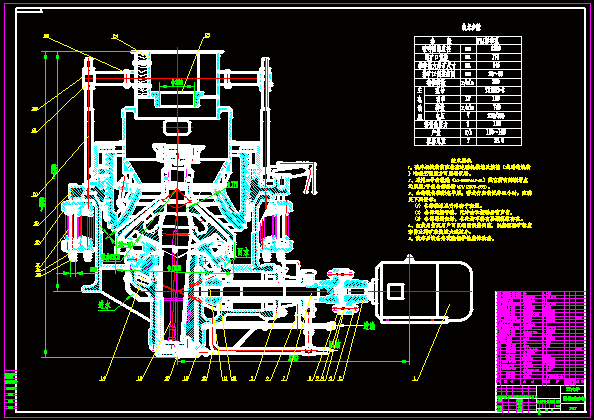Click the white technical parameters table
This screenshot has width=594, height=420.
468,91
